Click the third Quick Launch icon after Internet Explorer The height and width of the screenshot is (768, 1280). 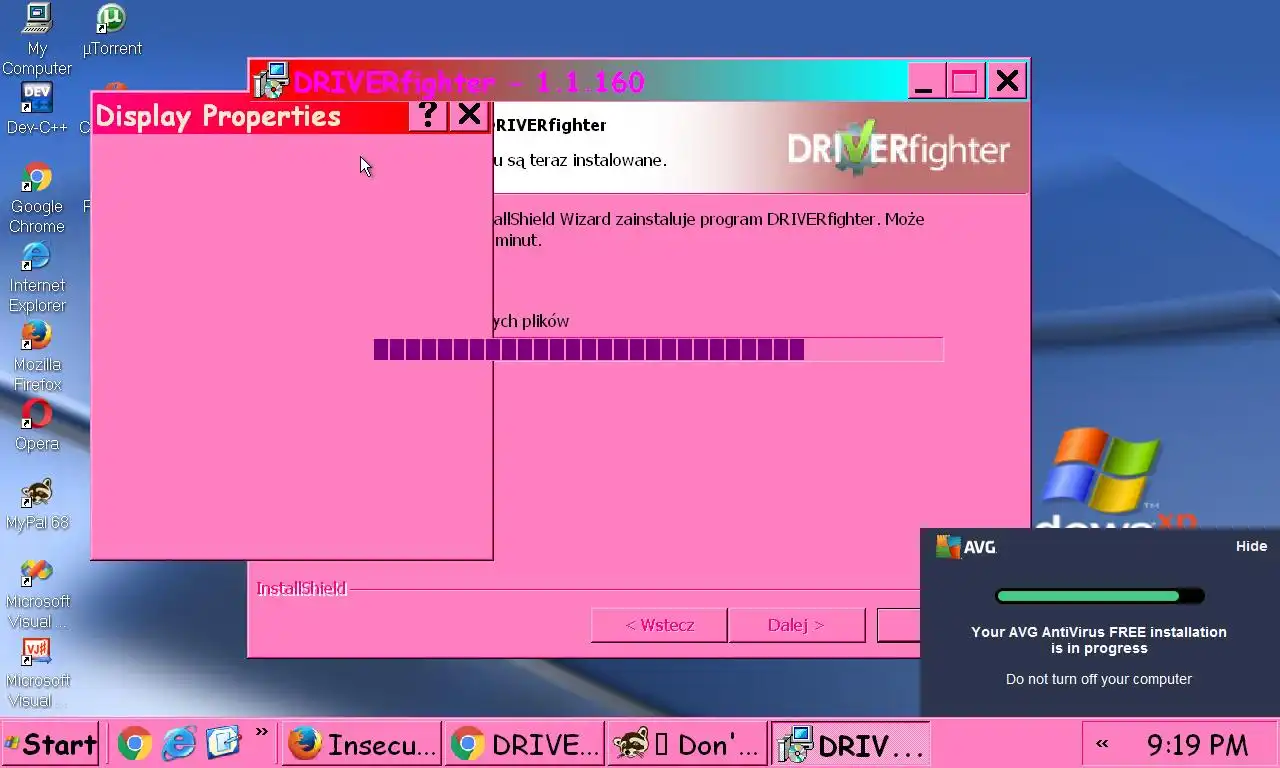pos(224,743)
